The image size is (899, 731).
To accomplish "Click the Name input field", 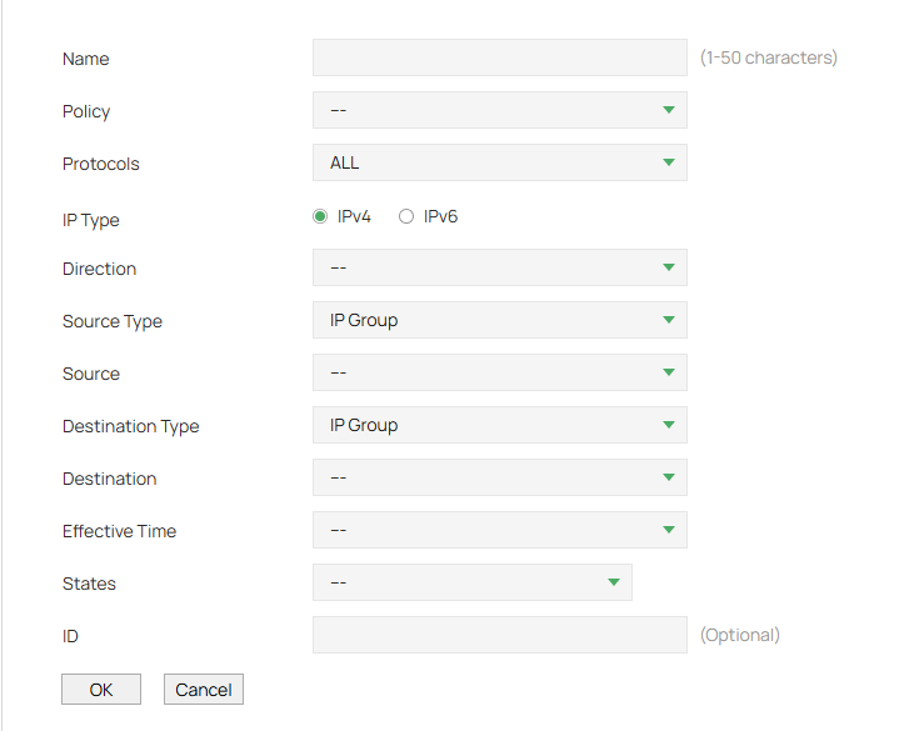I will tap(499, 57).
